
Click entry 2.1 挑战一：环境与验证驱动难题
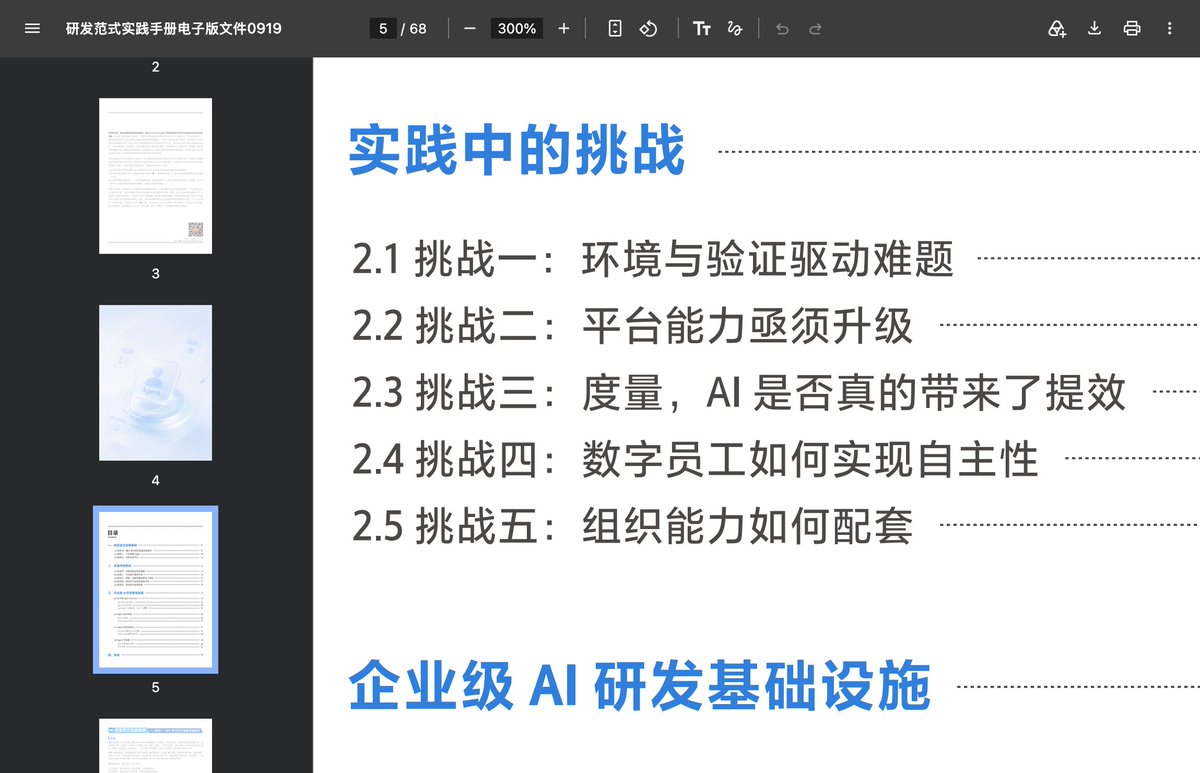[x=653, y=259]
